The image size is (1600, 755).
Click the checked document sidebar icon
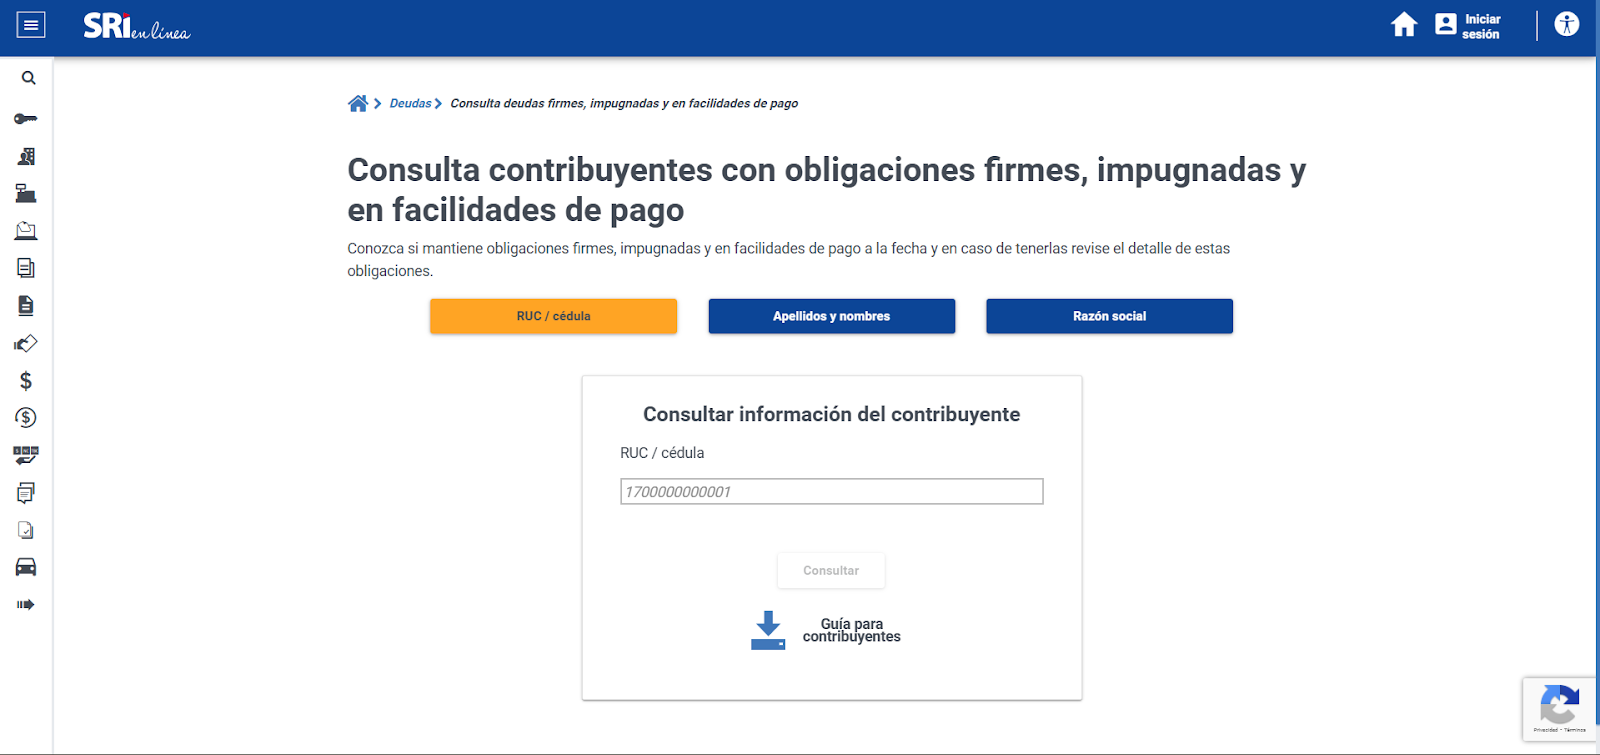point(26,530)
